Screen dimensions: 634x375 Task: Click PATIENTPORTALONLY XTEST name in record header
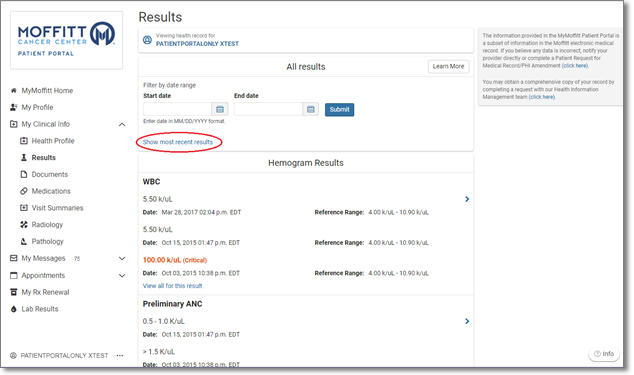197,44
